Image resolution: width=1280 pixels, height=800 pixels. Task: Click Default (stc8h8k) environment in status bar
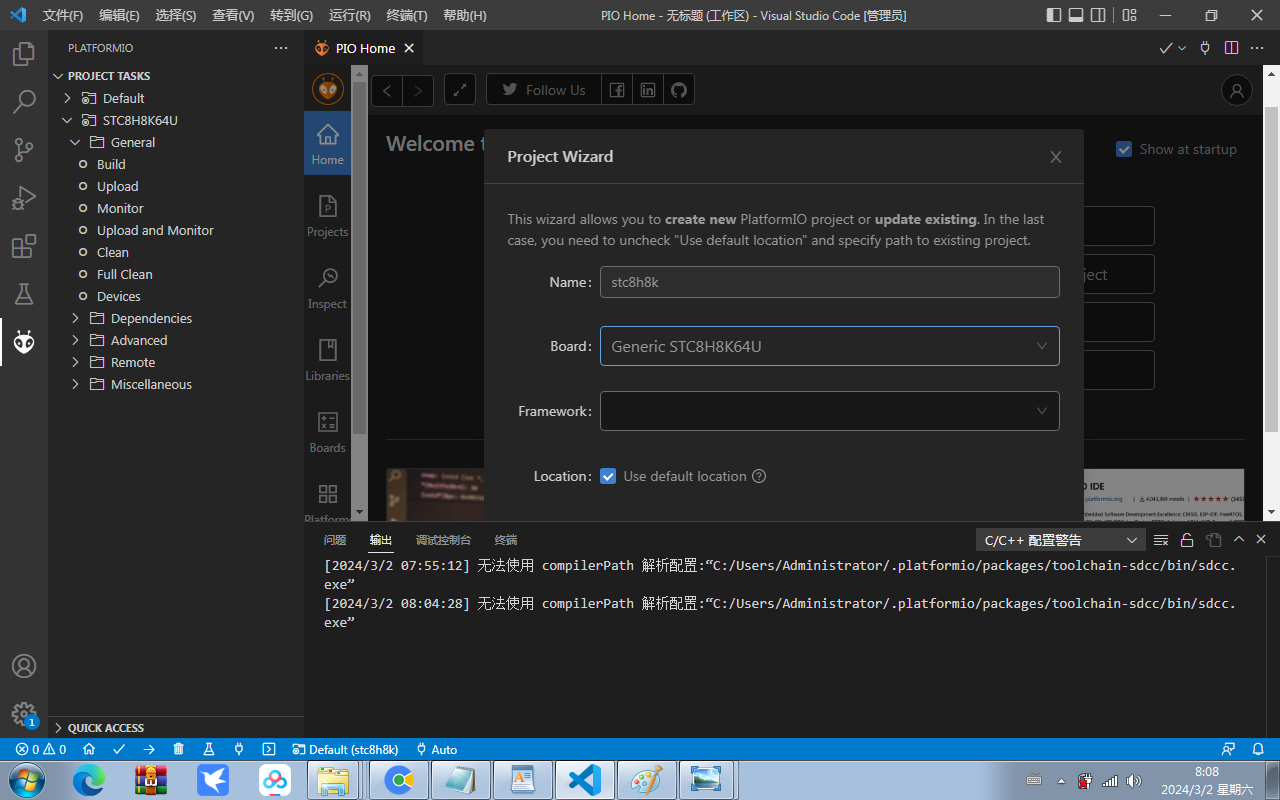pyautogui.click(x=345, y=749)
